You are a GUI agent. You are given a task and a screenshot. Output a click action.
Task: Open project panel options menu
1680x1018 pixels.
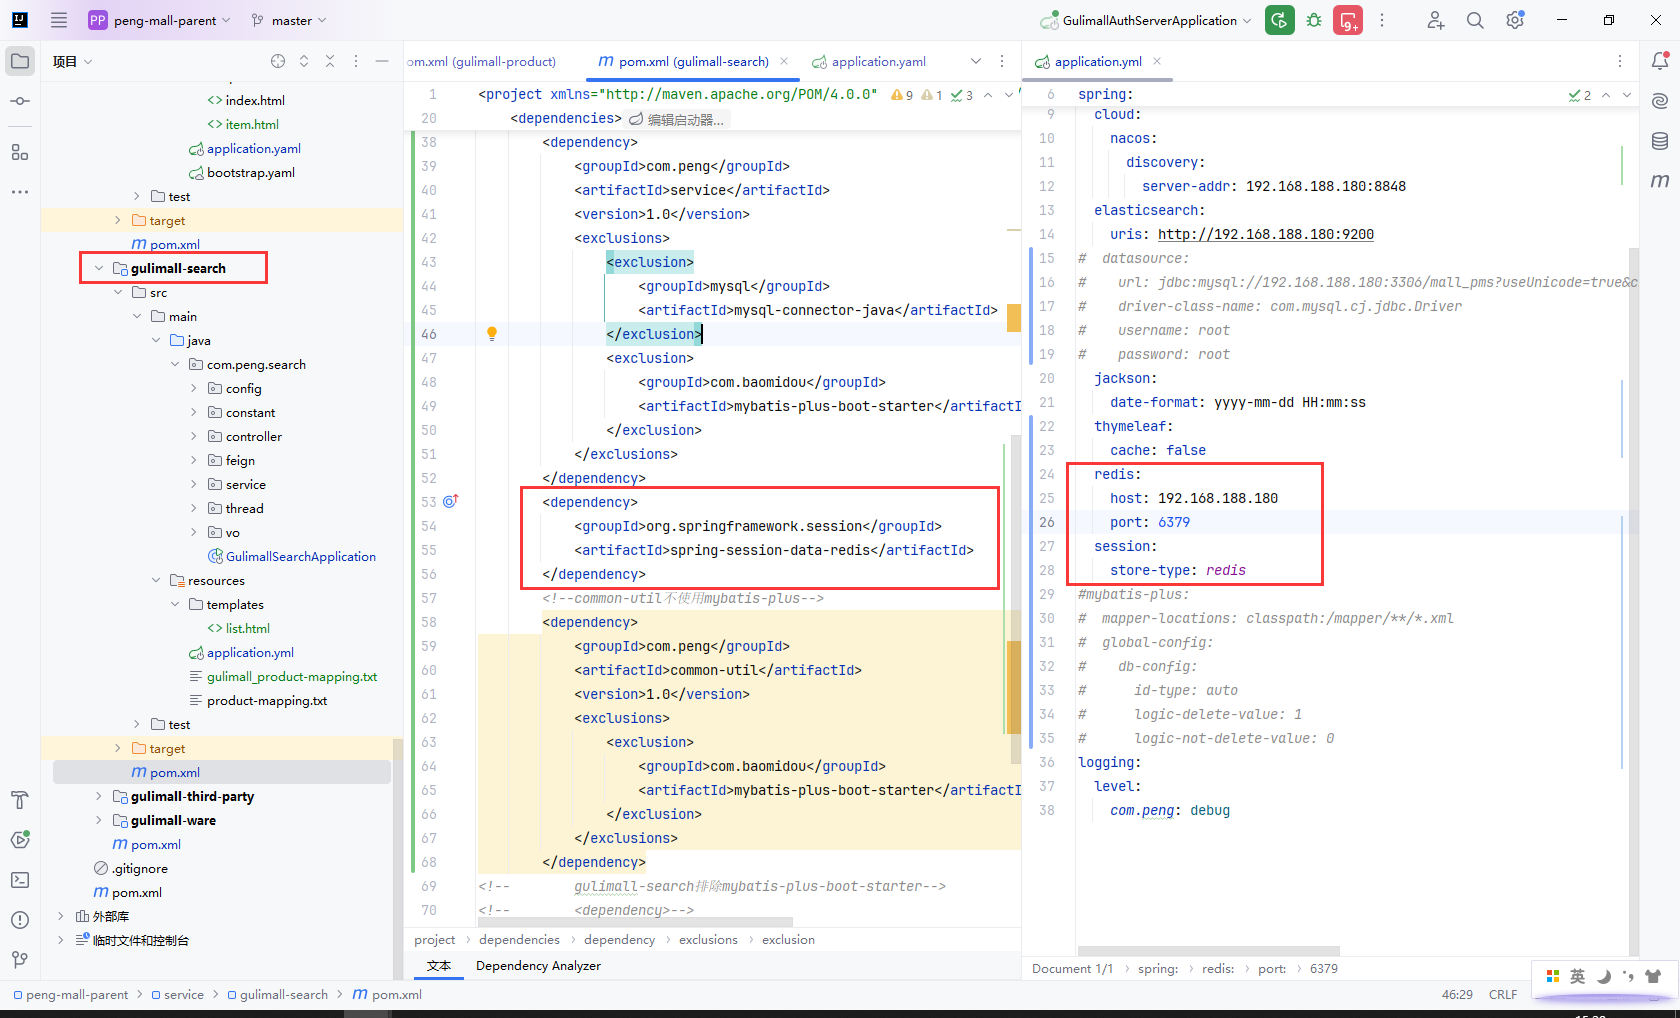356,61
